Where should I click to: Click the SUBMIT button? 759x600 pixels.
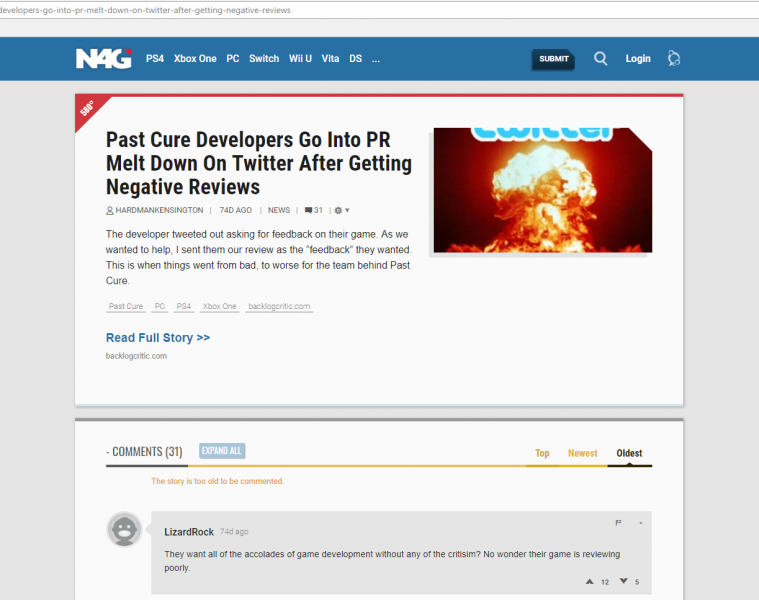pos(553,59)
